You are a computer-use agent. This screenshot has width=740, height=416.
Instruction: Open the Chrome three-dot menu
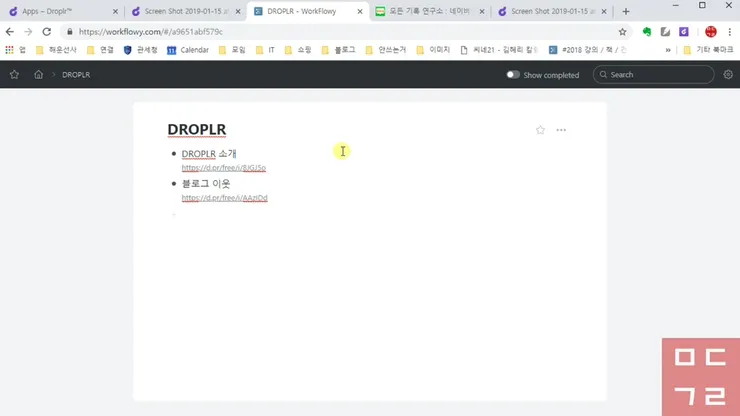[x=730, y=32]
